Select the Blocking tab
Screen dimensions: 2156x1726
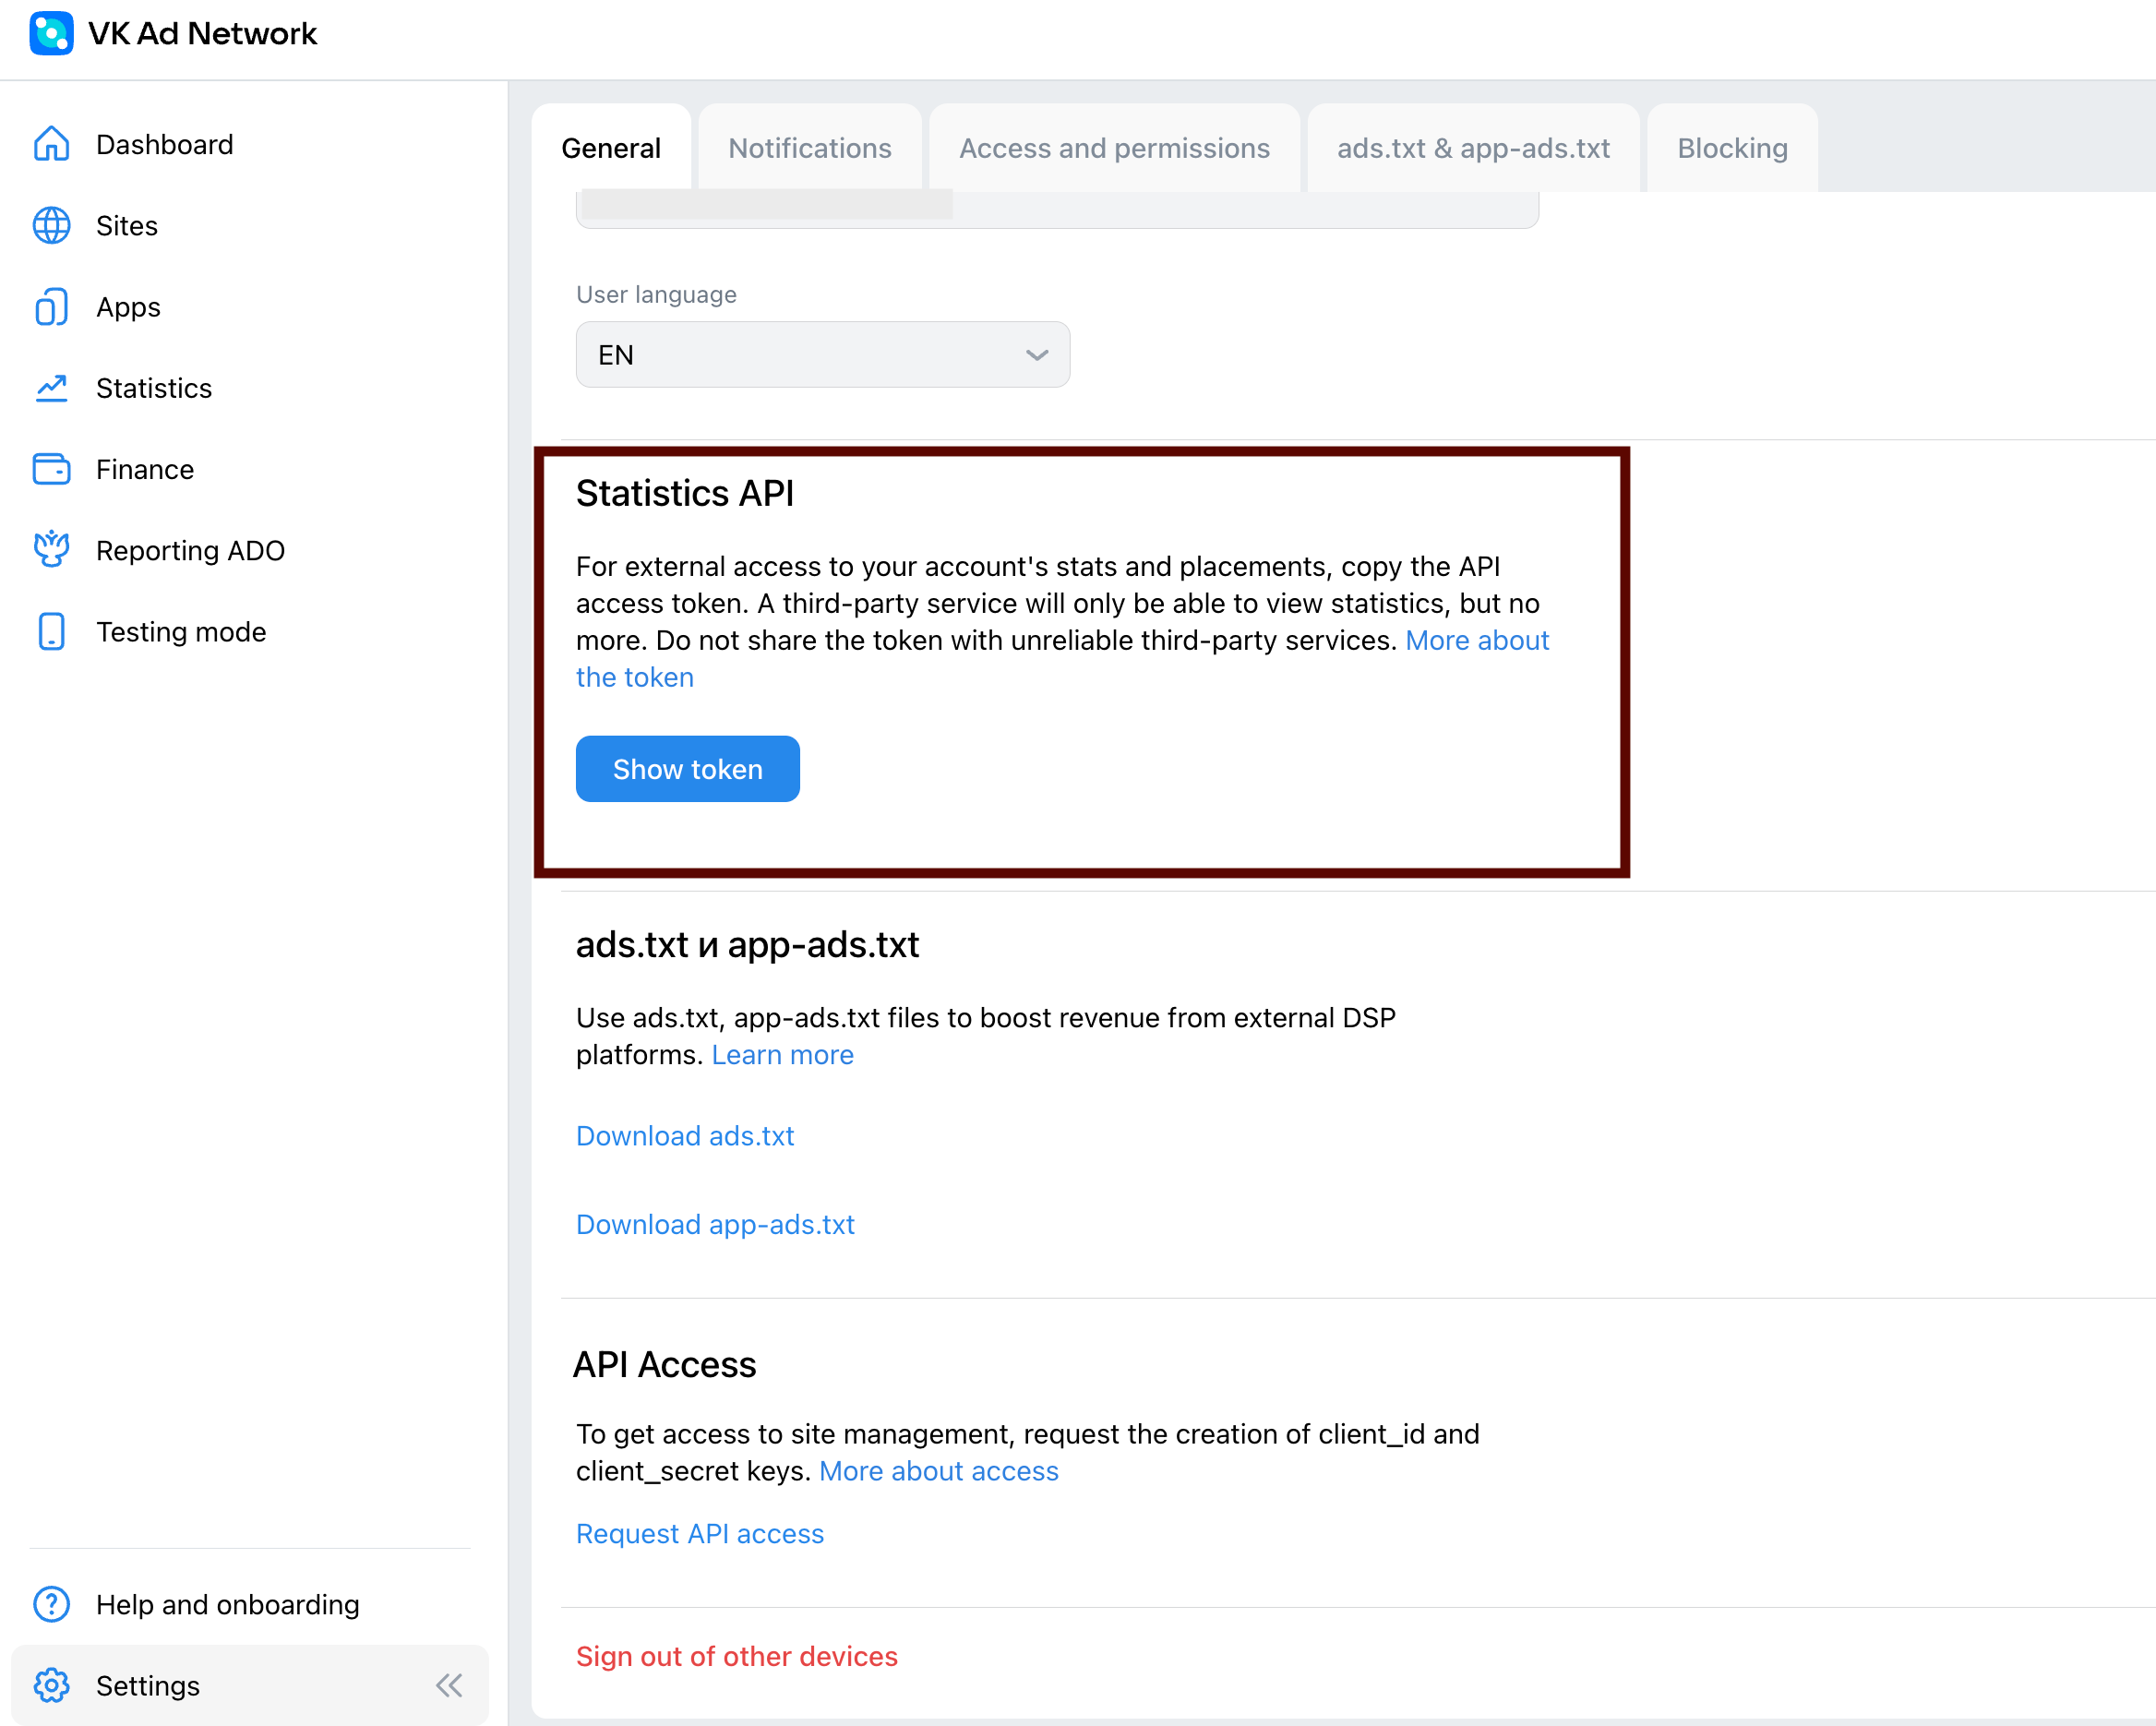(1731, 148)
